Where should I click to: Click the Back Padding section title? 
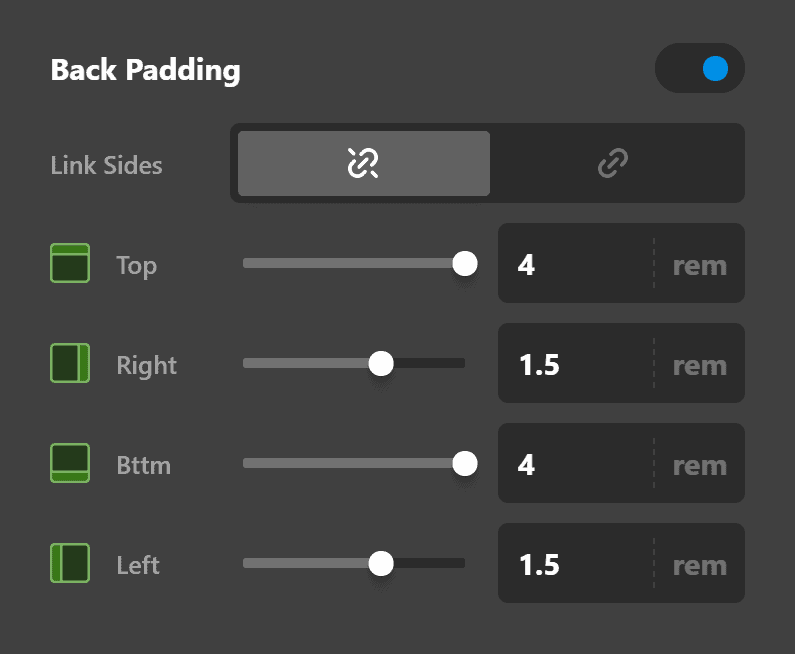click(x=145, y=71)
